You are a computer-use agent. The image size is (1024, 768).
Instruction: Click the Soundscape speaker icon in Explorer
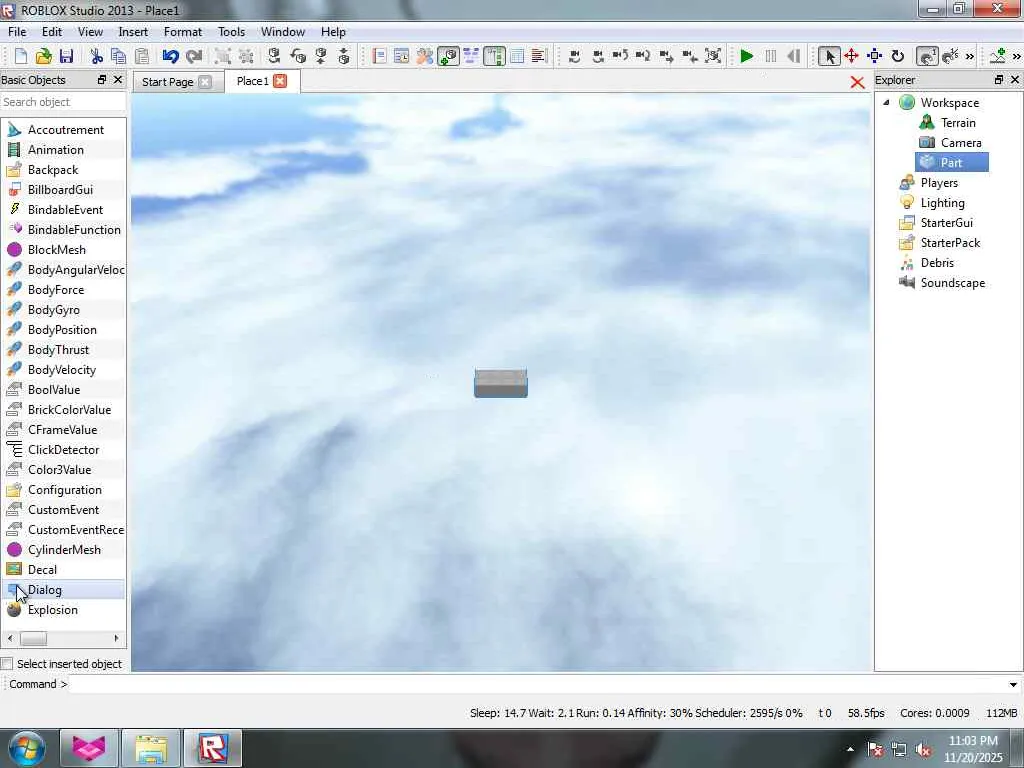(x=906, y=283)
